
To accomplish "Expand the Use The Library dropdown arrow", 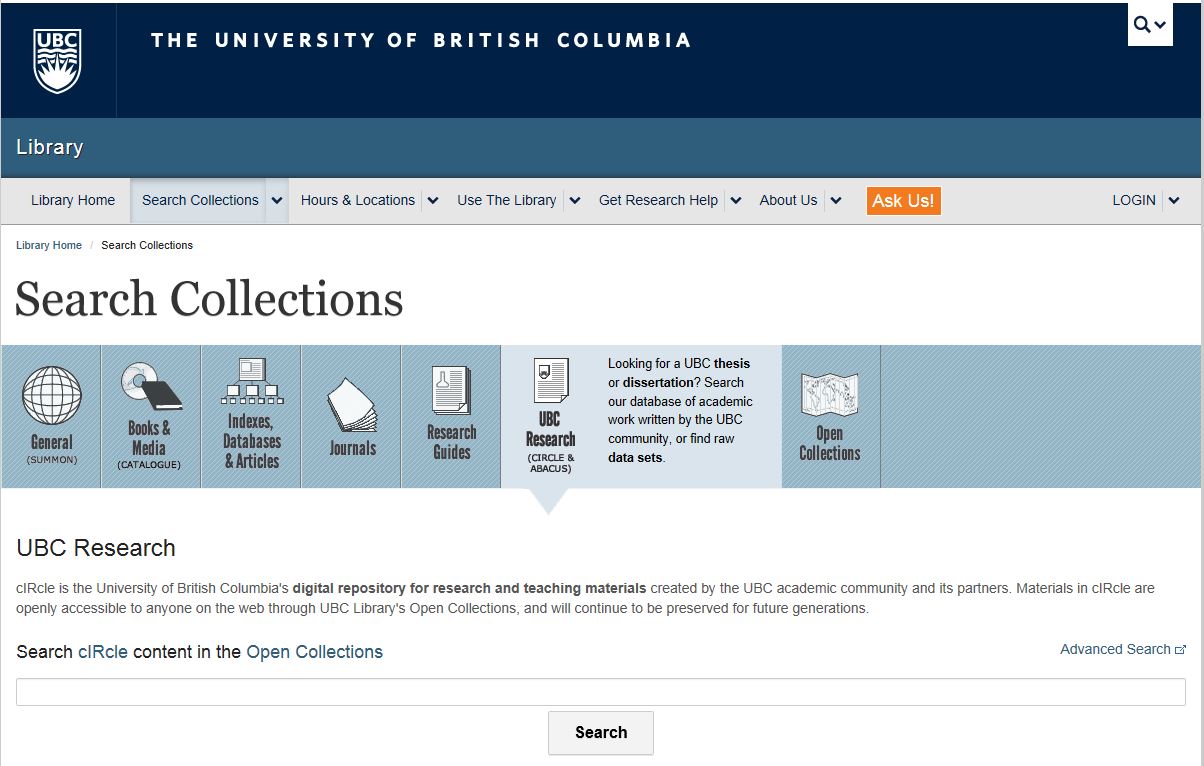I will tap(575, 200).
